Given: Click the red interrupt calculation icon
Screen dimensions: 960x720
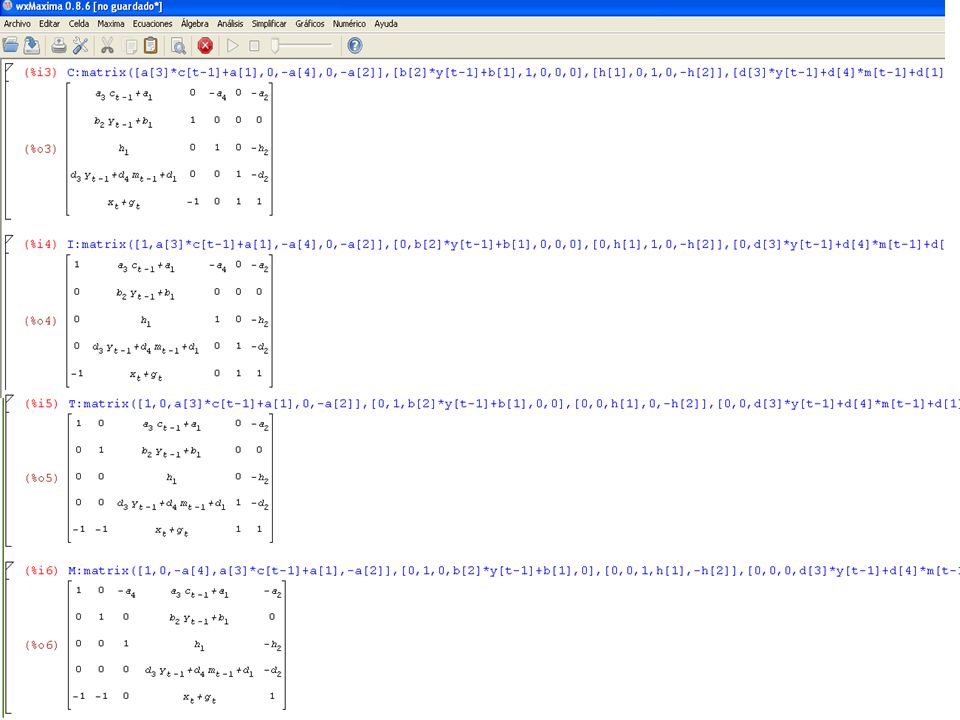Looking at the screenshot, I should (x=205, y=45).
